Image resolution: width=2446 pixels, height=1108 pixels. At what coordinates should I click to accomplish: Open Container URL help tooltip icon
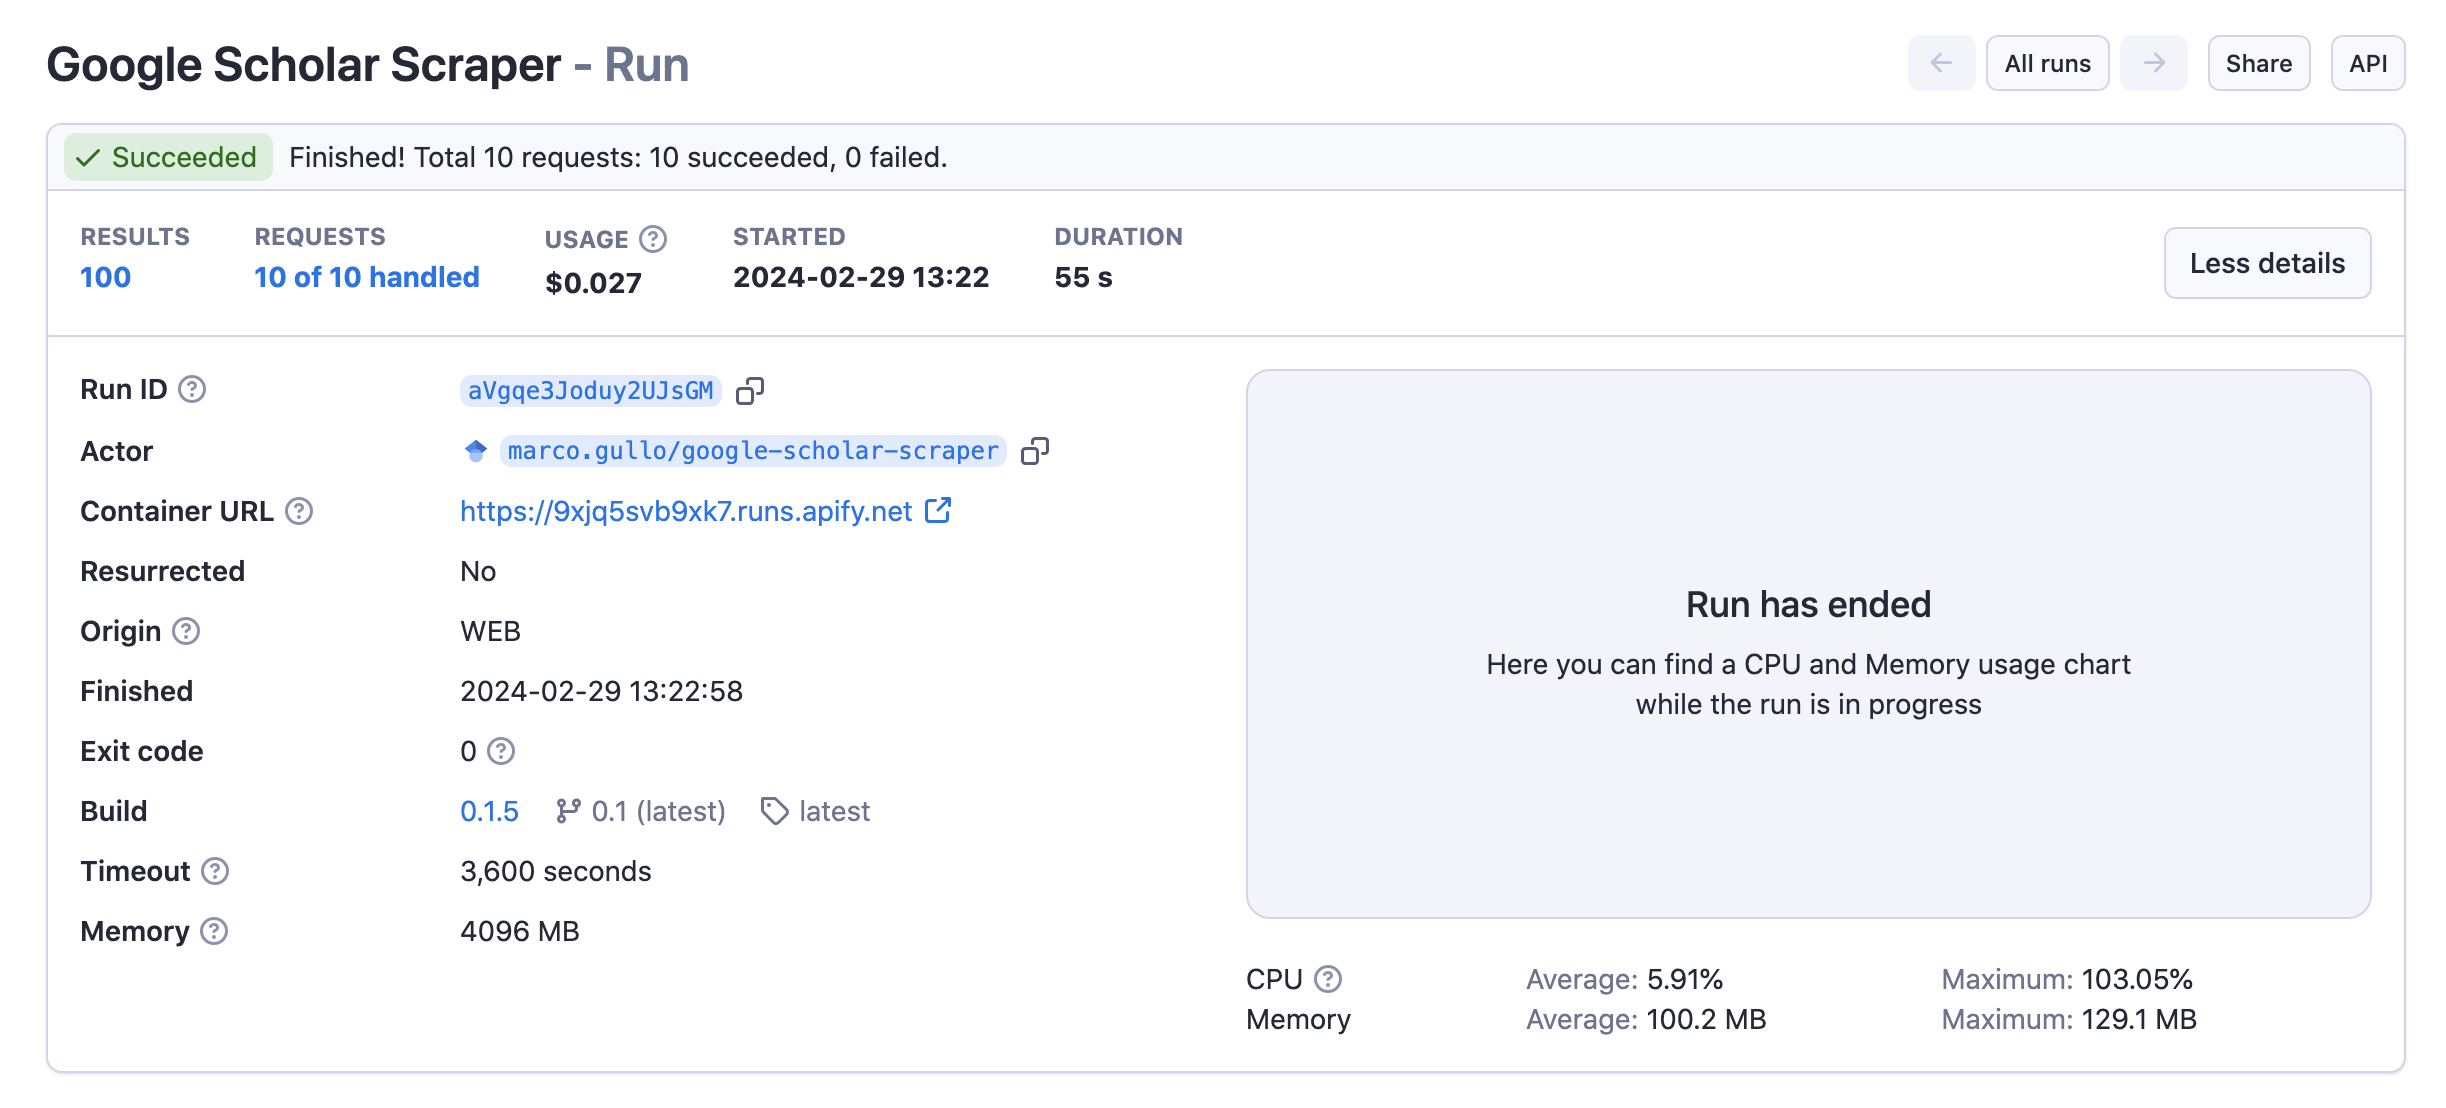299,511
